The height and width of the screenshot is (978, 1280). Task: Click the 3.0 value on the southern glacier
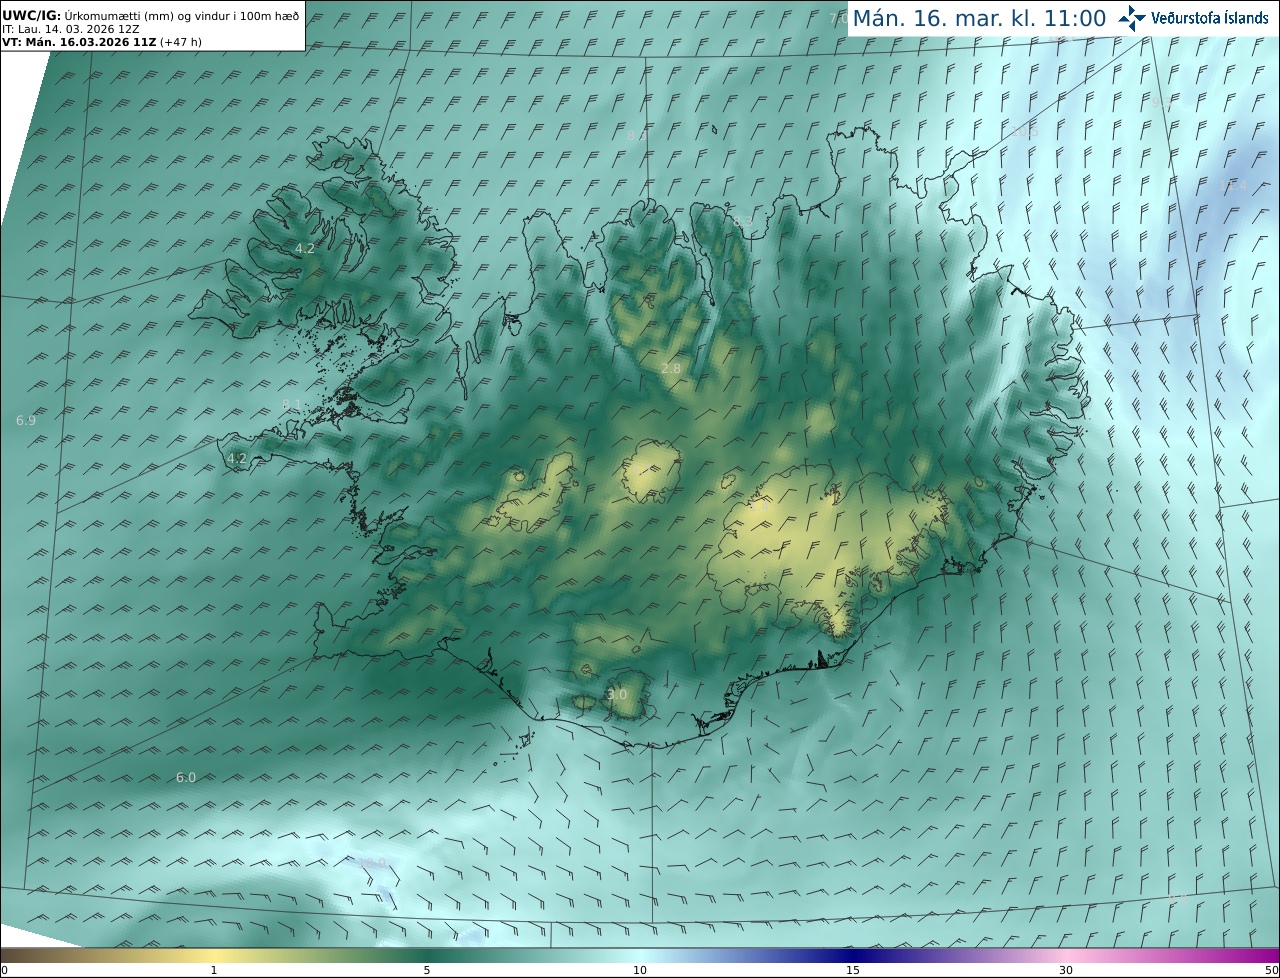(617, 694)
